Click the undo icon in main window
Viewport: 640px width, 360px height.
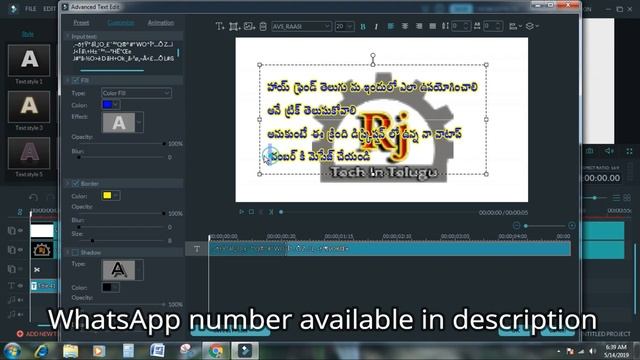coord(33,198)
